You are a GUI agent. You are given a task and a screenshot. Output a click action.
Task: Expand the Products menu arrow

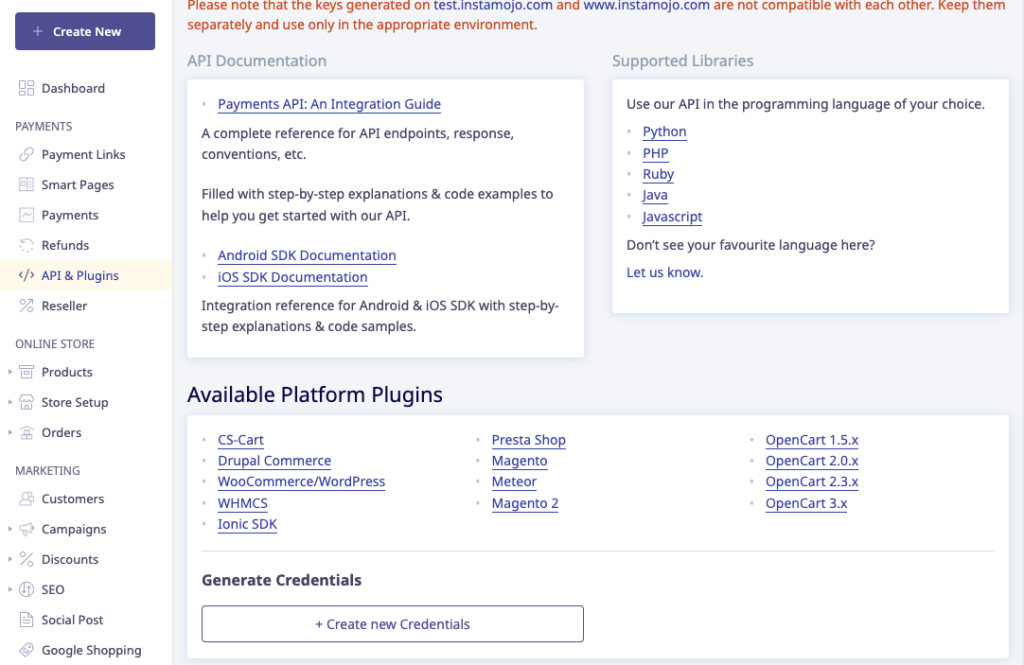10,372
